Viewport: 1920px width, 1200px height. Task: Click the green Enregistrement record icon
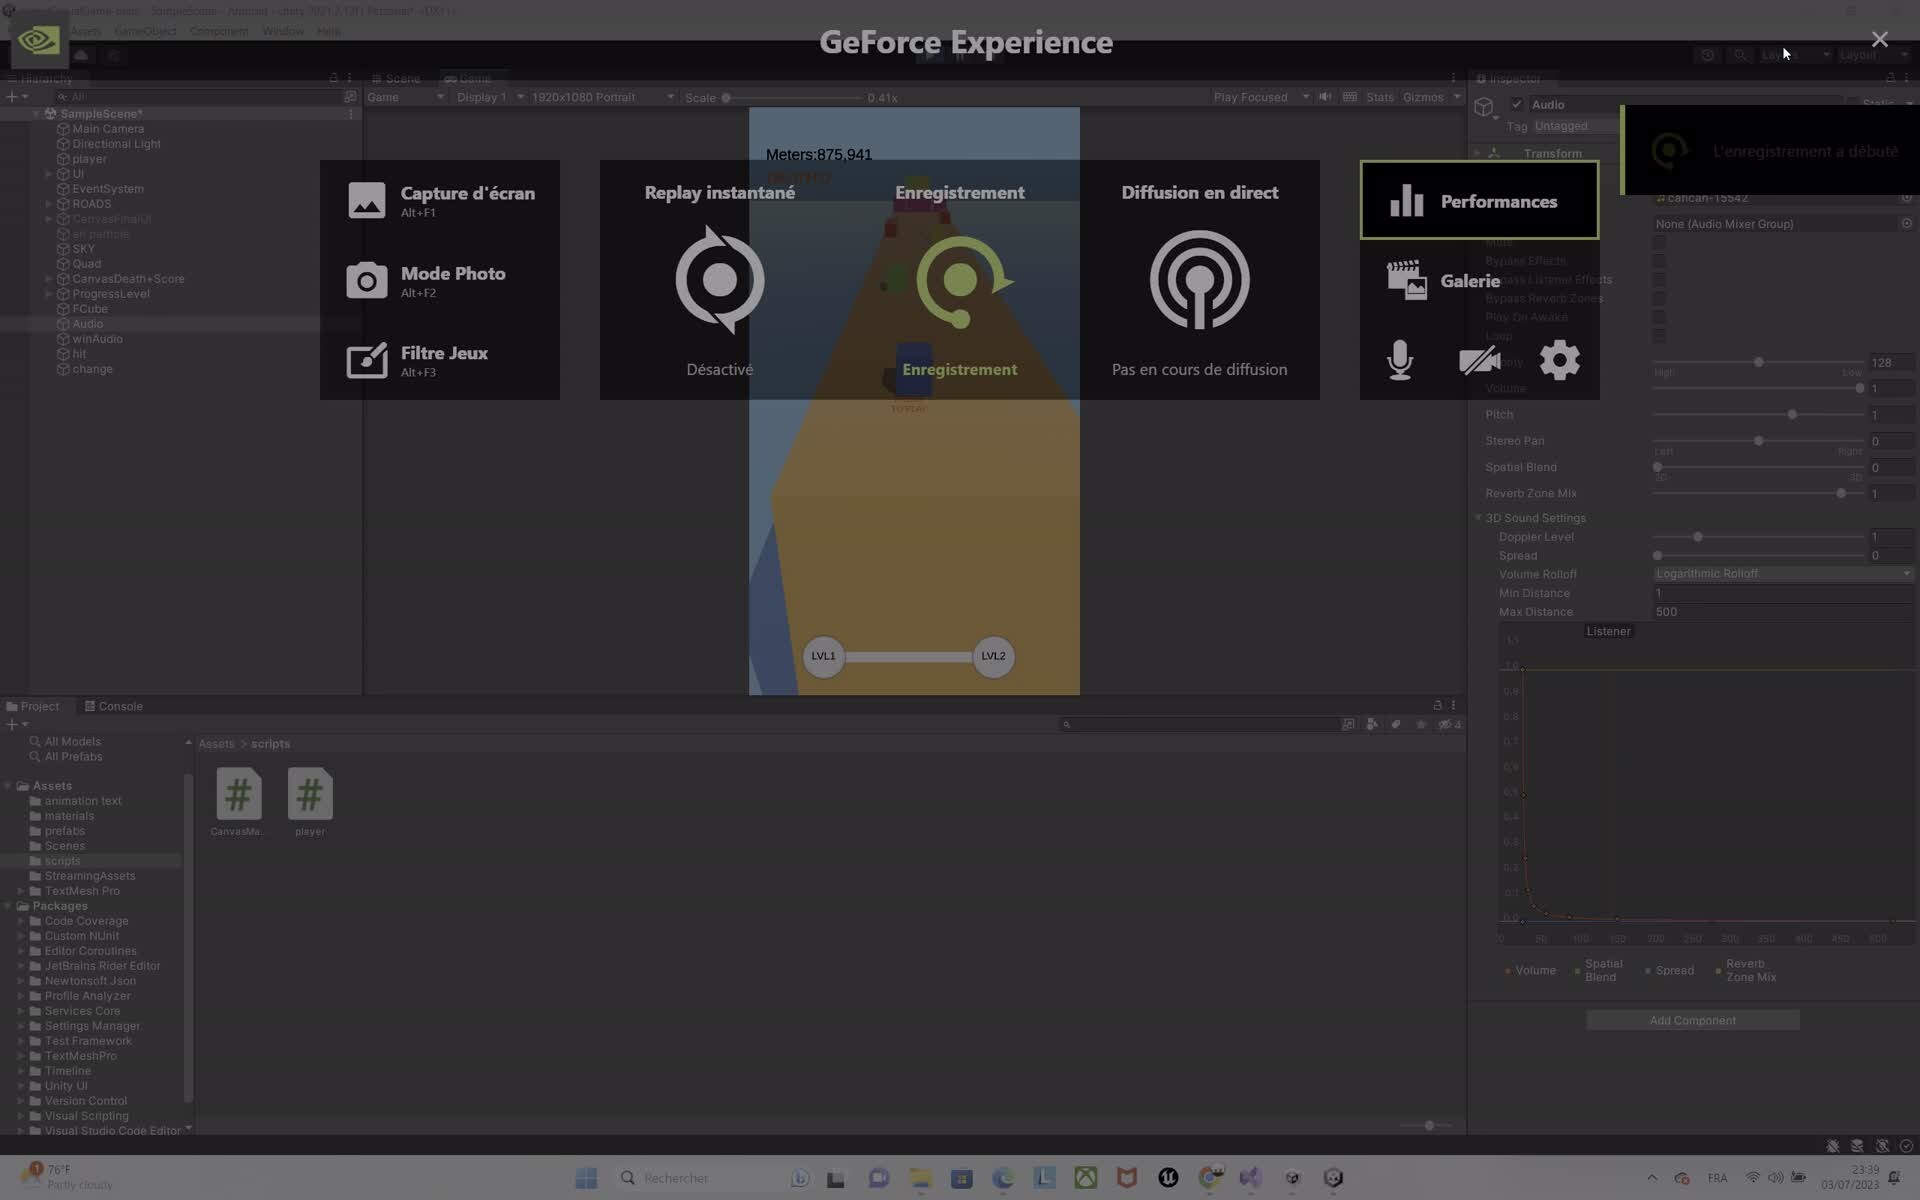tap(960, 280)
